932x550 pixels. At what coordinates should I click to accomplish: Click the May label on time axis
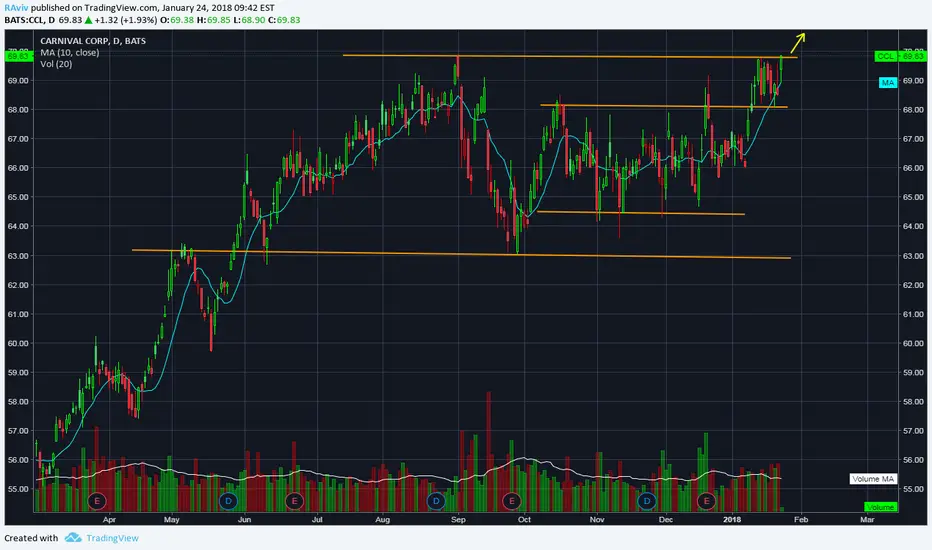coord(171,520)
